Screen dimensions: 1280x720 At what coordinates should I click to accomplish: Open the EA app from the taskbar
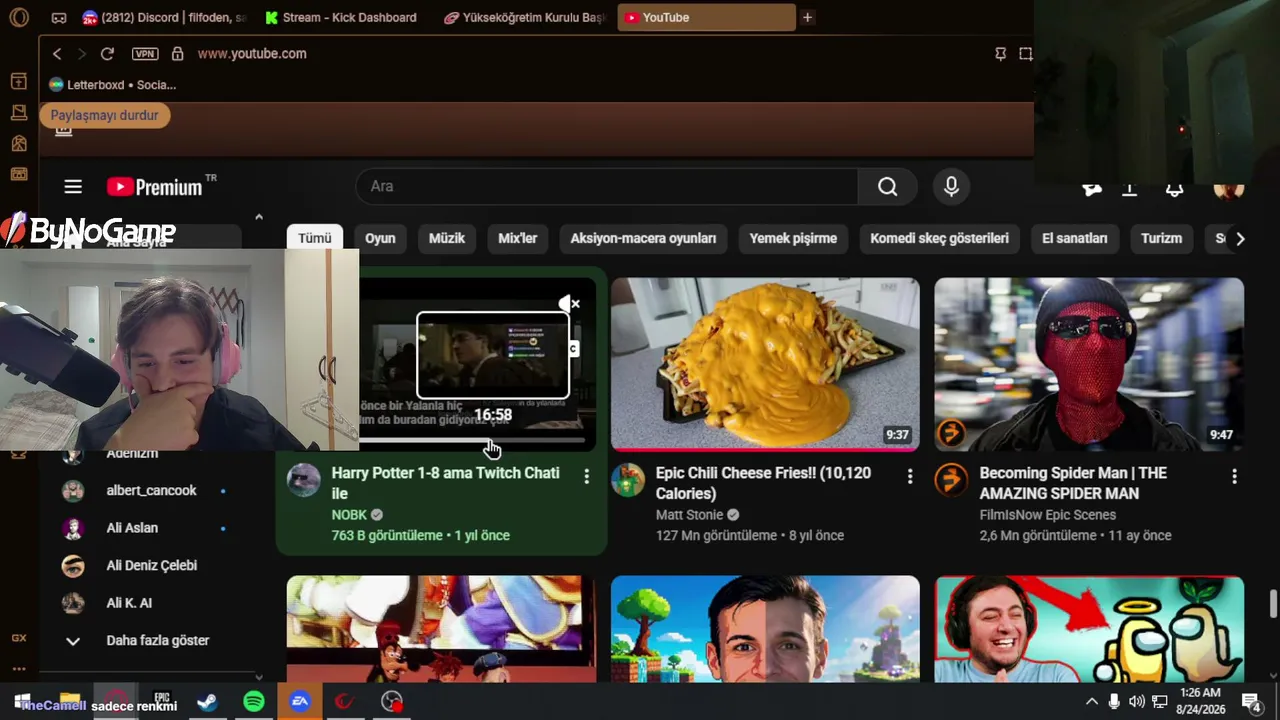[300, 702]
